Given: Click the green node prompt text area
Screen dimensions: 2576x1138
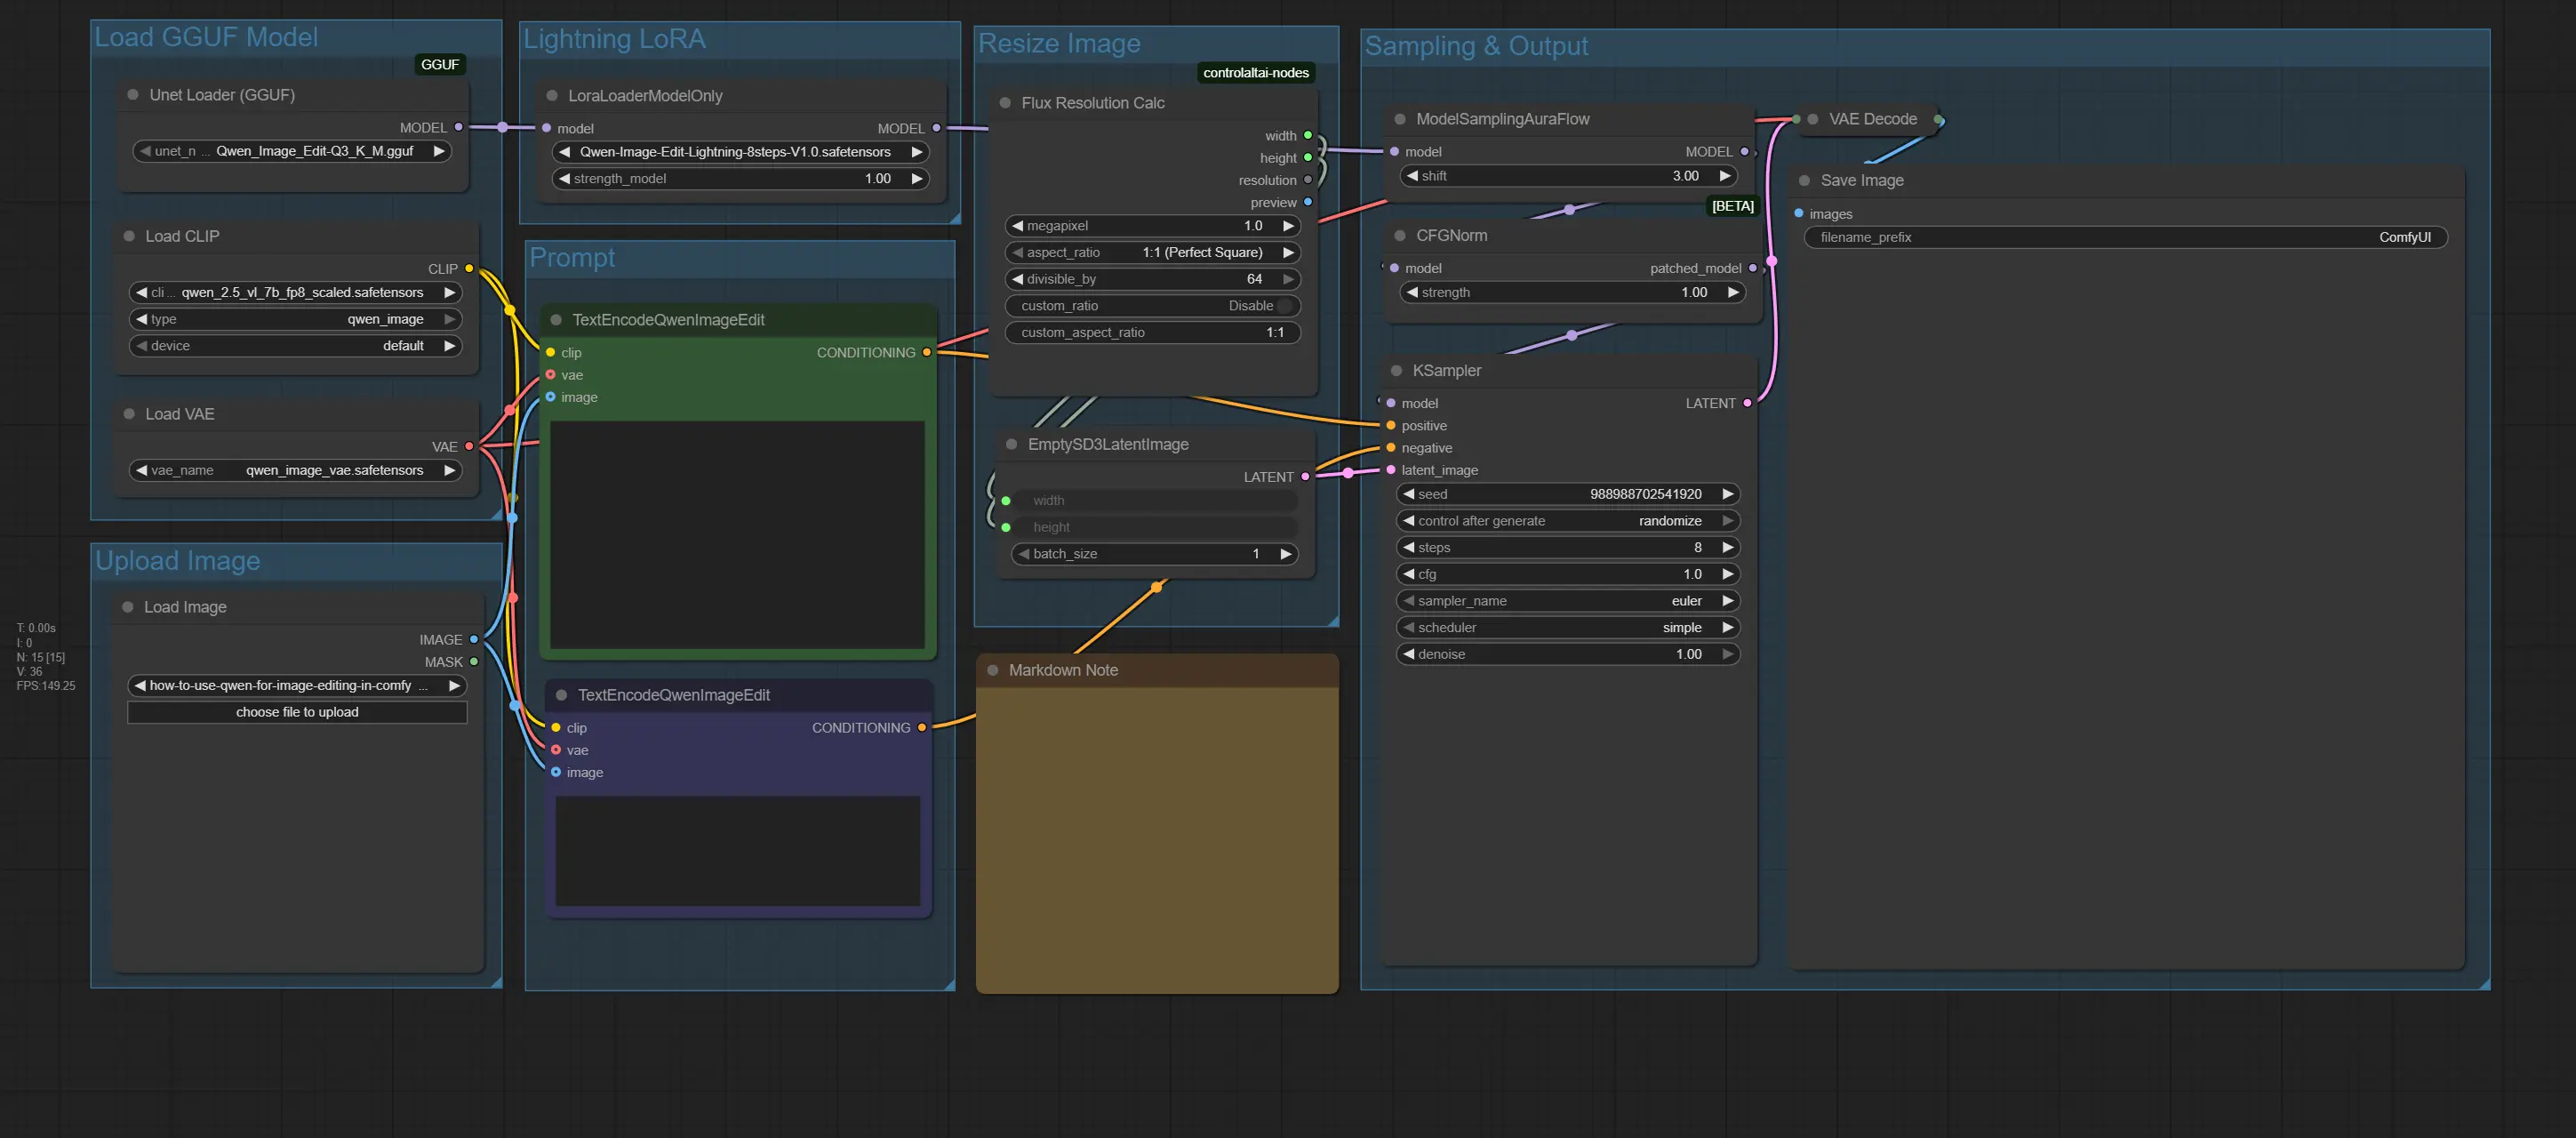Looking at the screenshot, I should pyautogui.click(x=737, y=535).
